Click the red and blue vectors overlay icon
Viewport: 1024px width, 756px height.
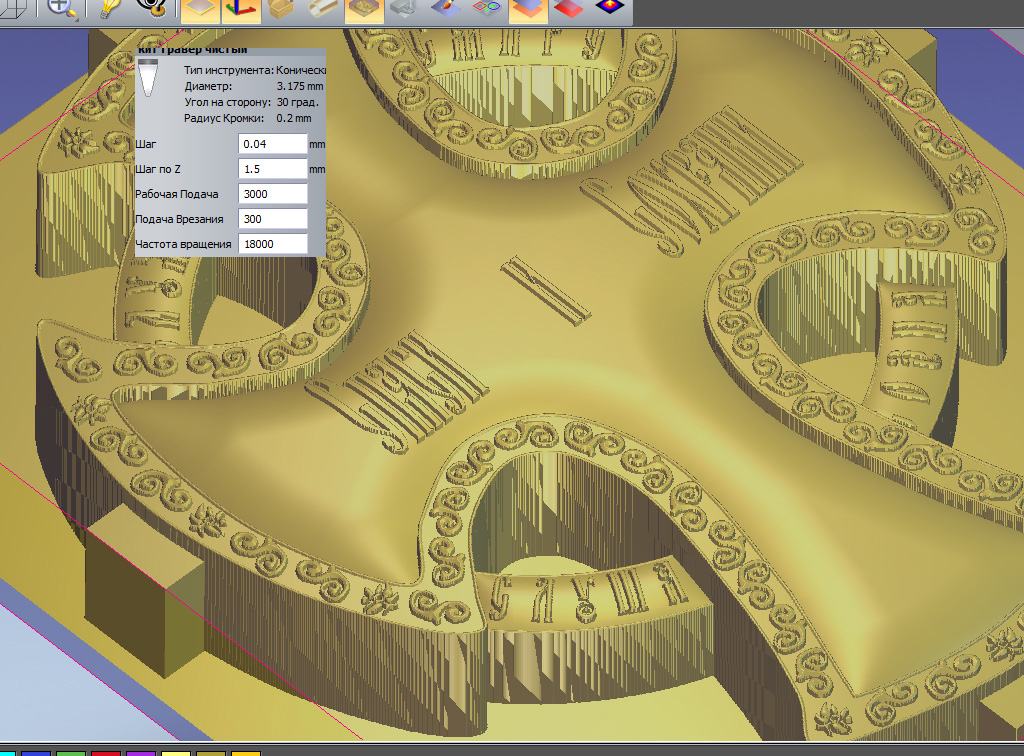[x=487, y=8]
